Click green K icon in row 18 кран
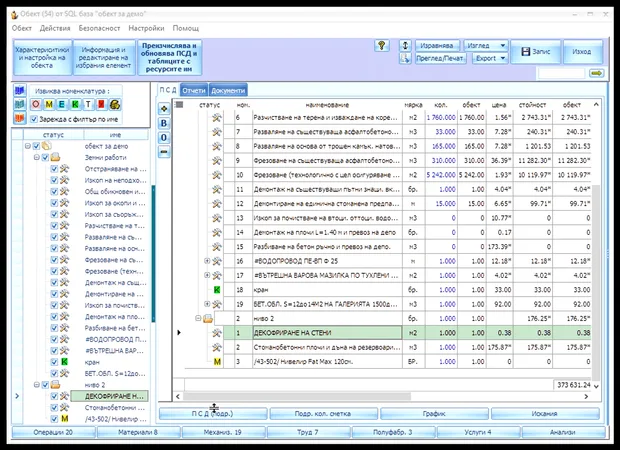The height and width of the screenshot is (450, 620). (217, 290)
